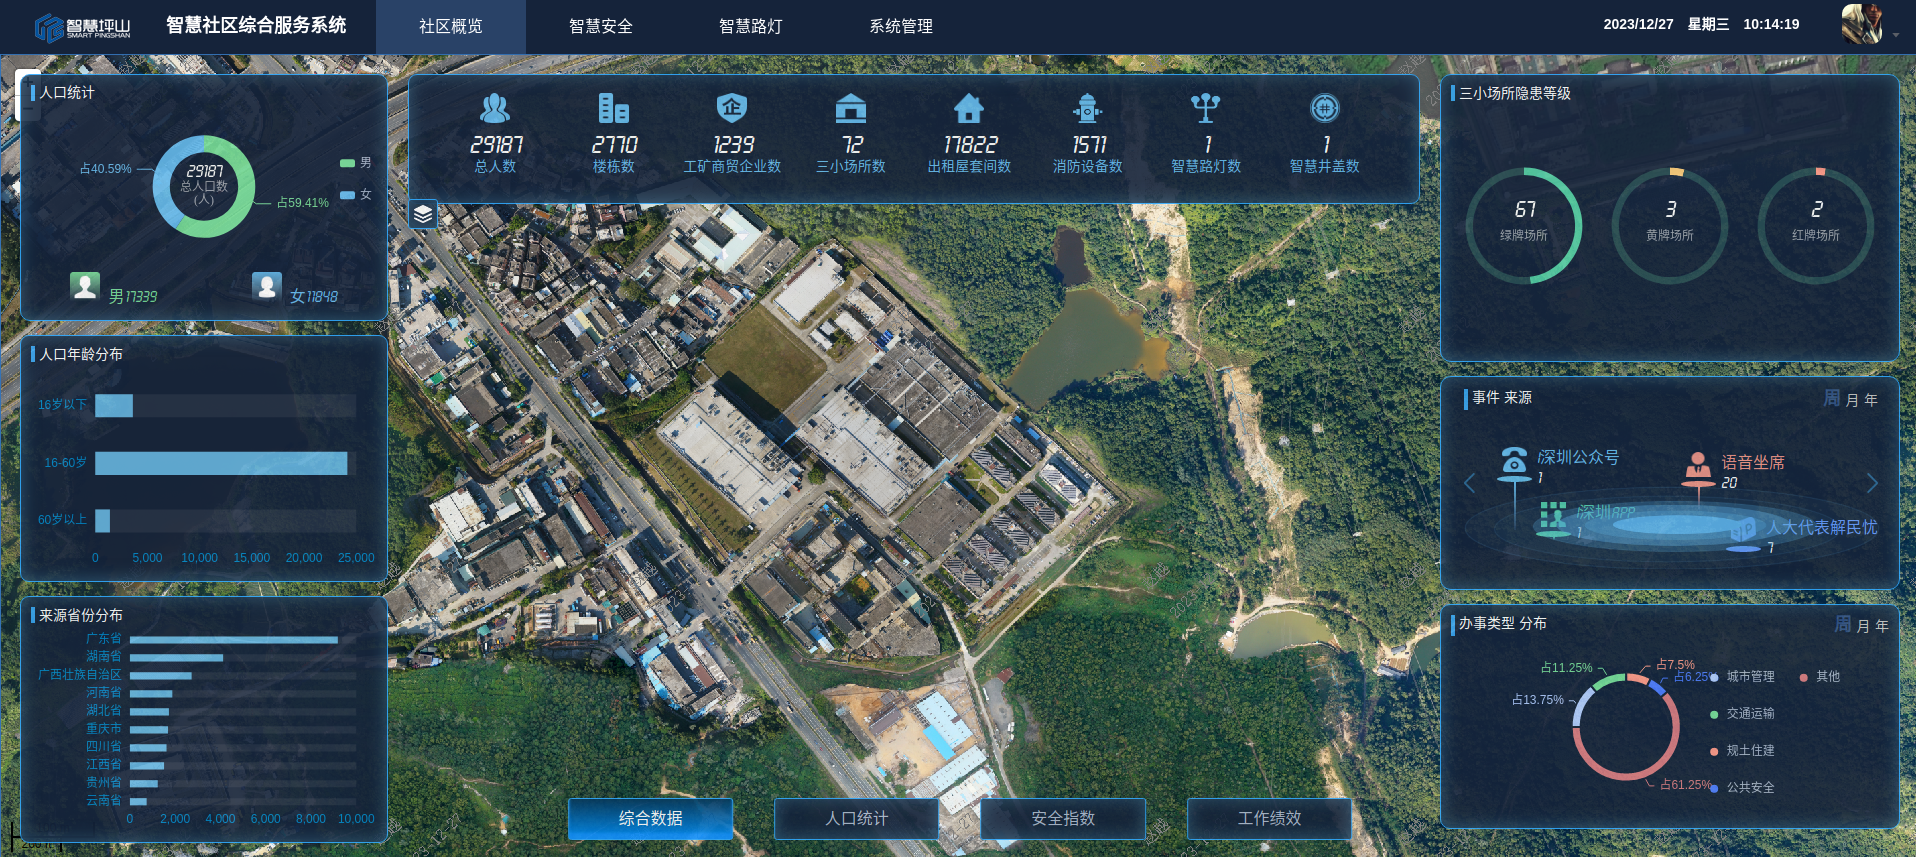Click the 17822 rental units value
Image resolution: width=1916 pixels, height=857 pixels.
click(x=970, y=145)
